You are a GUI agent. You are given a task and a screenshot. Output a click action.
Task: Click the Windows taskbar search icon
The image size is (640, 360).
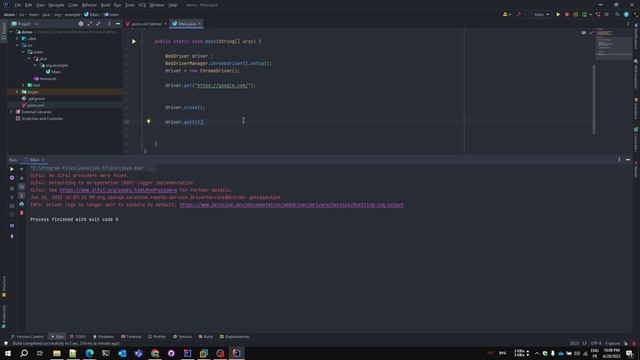(x=24, y=353)
